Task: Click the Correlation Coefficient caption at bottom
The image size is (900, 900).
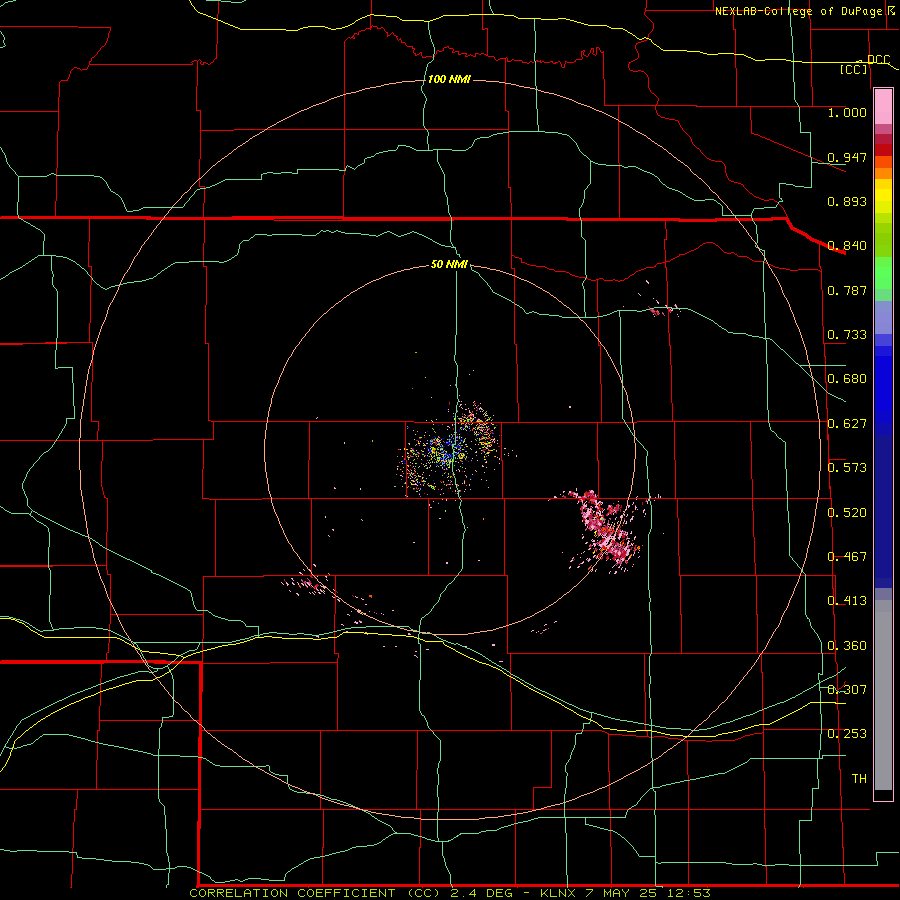Action: tap(450, 893)
